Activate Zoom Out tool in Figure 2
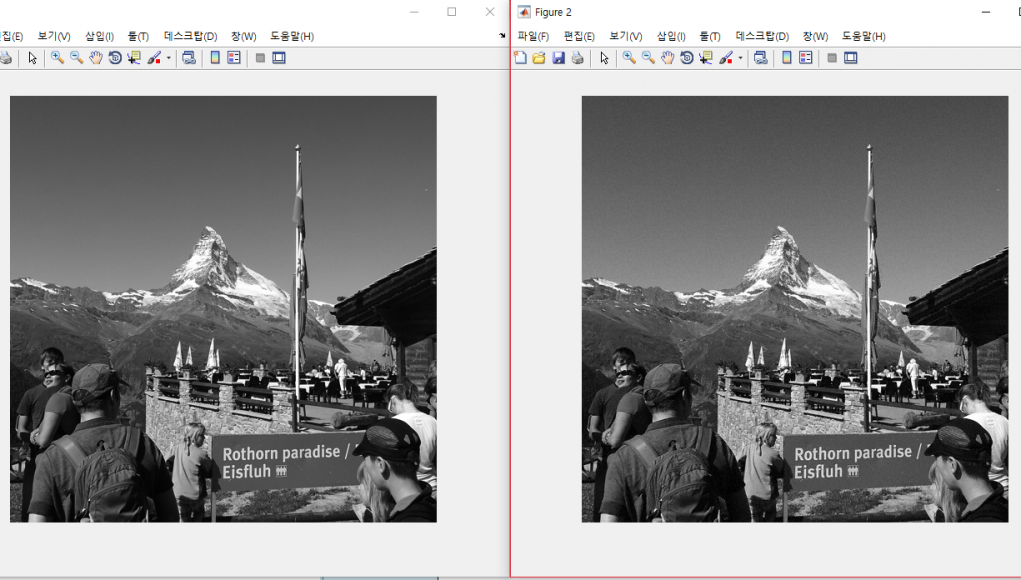 pos(648,58)
